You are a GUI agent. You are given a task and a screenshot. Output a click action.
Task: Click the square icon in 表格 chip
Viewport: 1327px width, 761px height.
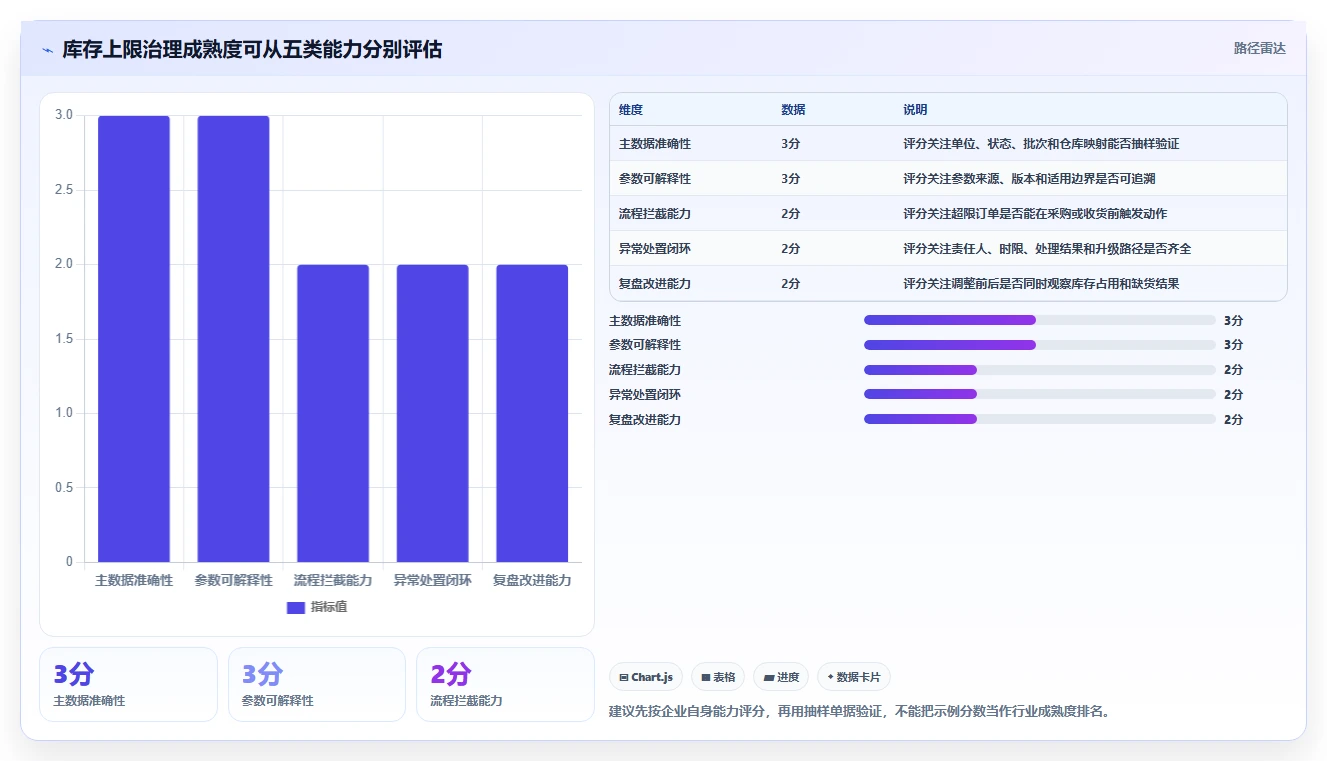(705, 677)
